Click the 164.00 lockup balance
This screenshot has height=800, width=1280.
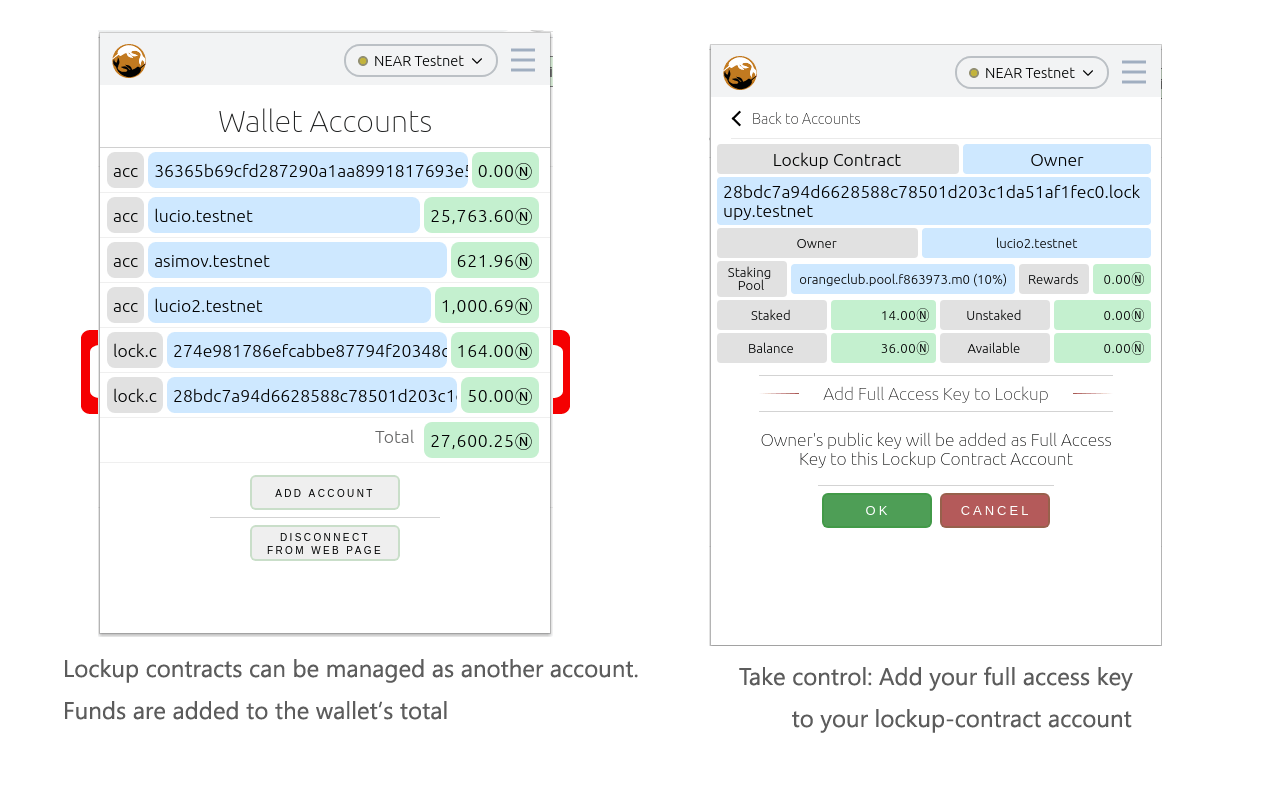pyautogui.click(x=495, y=351)
